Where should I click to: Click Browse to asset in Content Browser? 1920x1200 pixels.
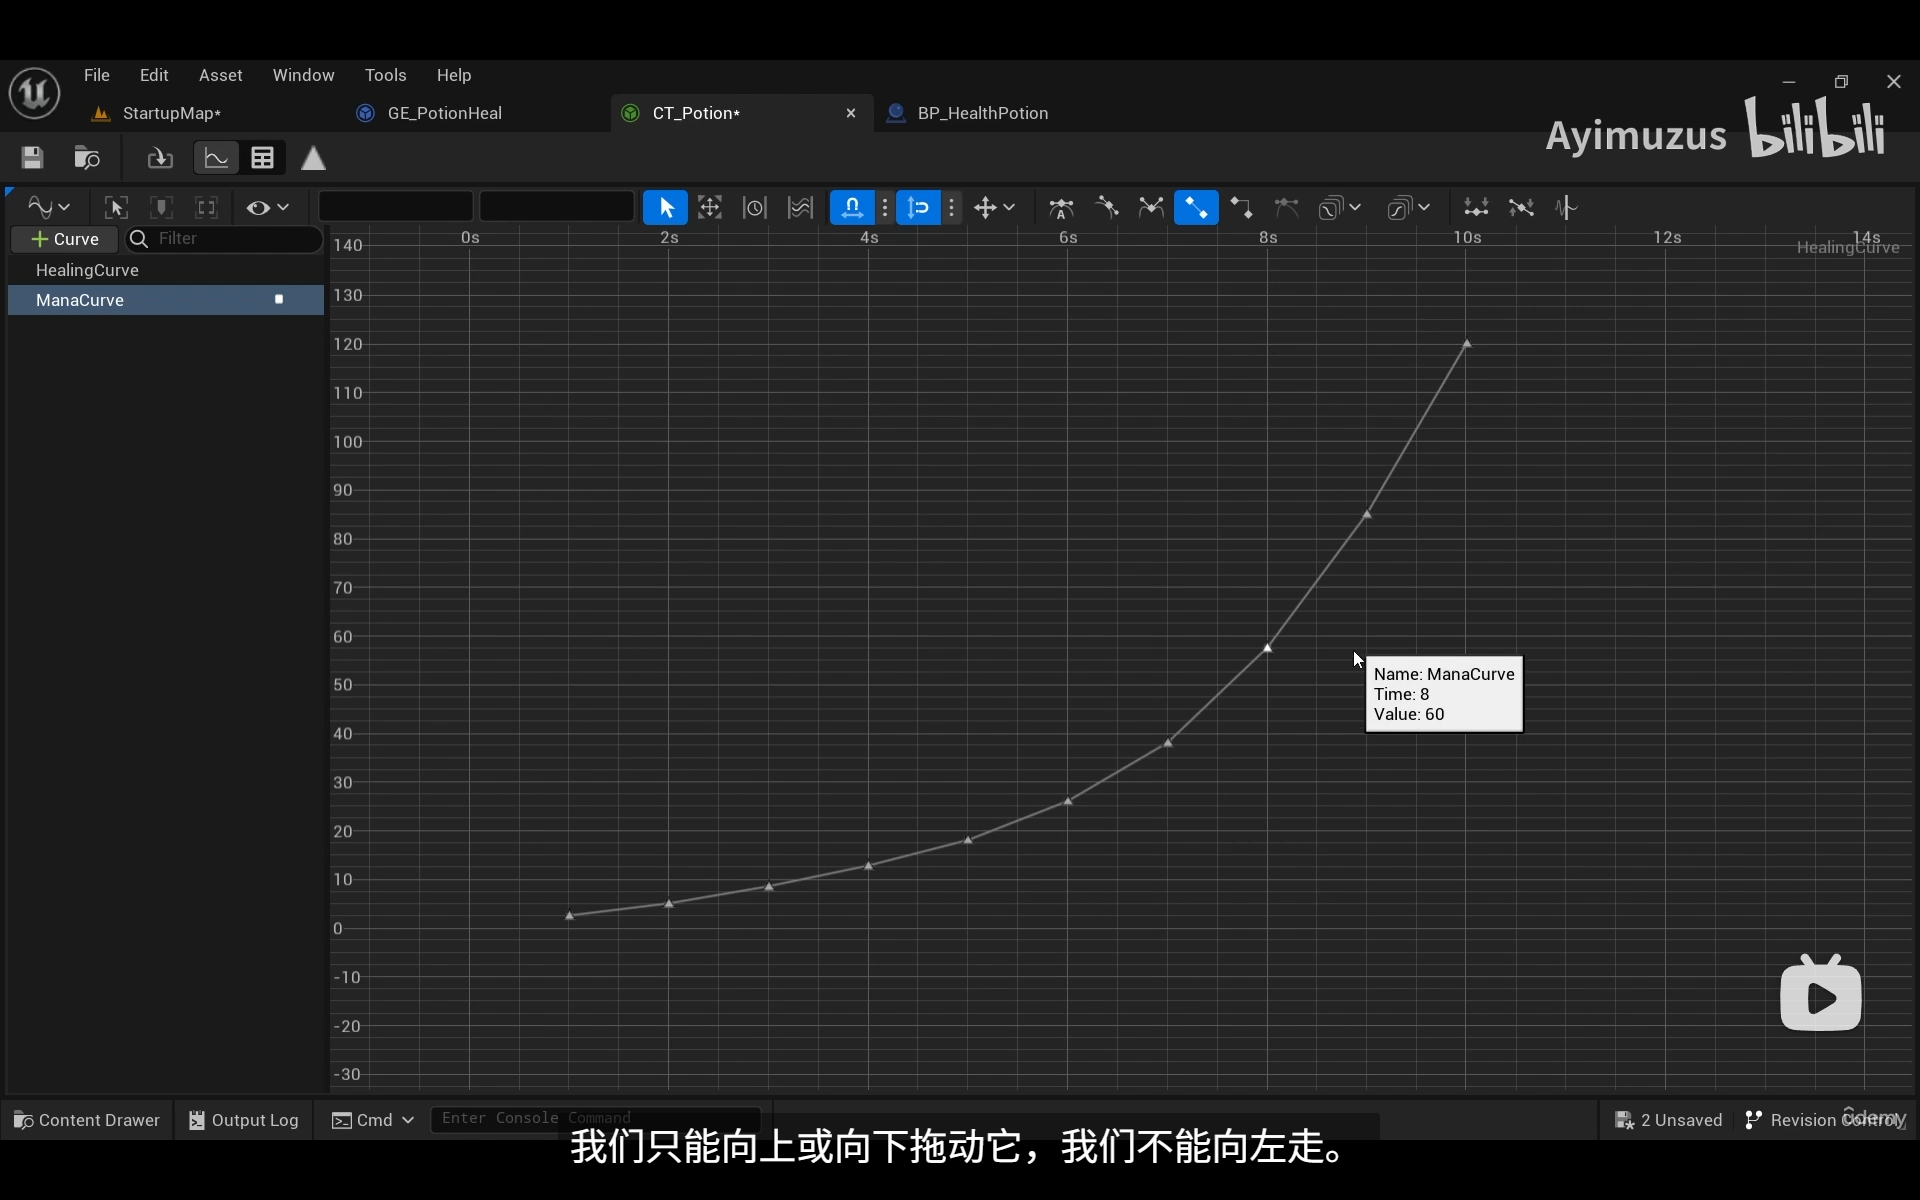point(87,158)
